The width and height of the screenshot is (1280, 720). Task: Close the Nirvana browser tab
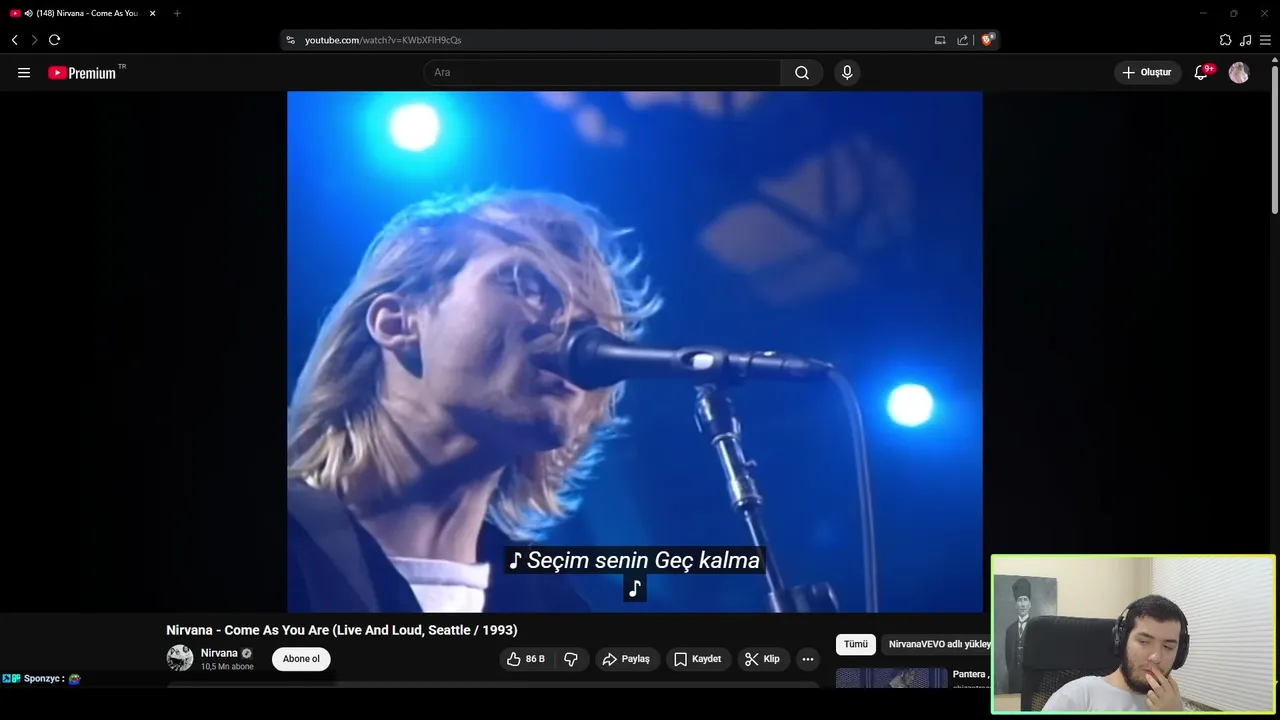tap(153, 13)
